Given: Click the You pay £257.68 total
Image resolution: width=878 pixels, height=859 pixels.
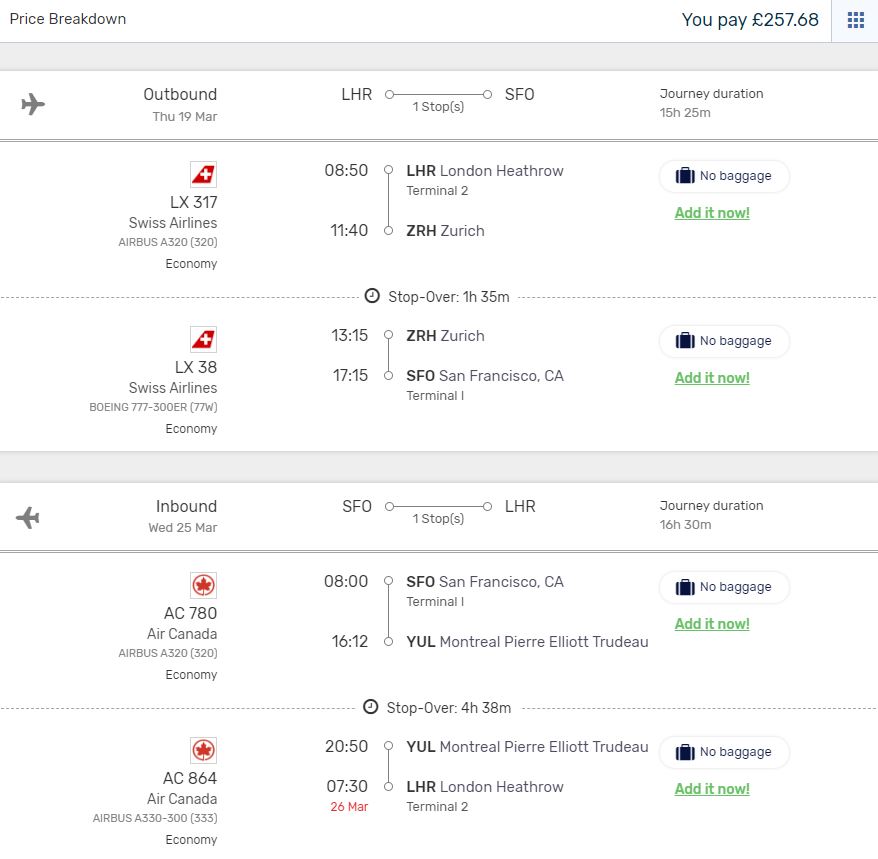Looking at the screenshot, I should 751,20.
